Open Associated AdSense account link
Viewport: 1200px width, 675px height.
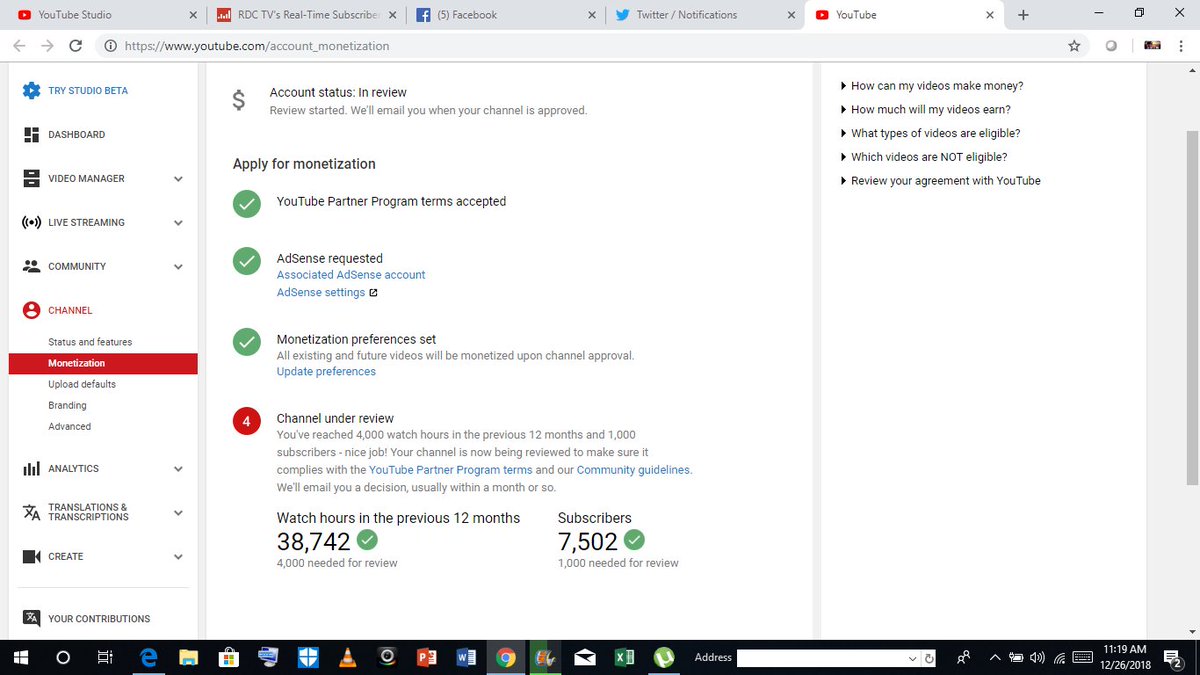tap(351, 274)
